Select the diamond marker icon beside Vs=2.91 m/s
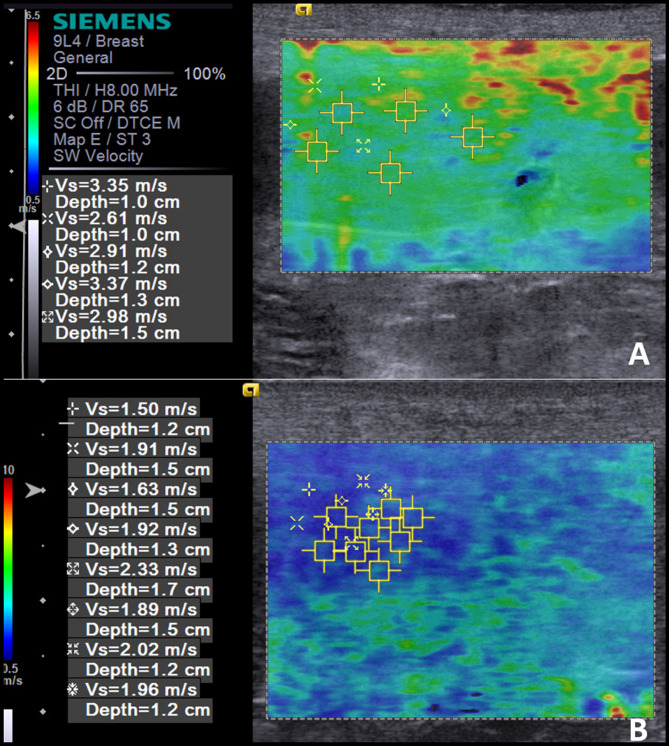The height and width of the screenshot is (746, 669). [48, 252]
